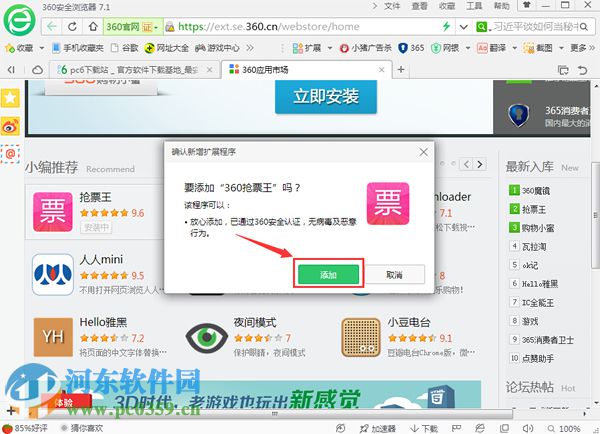Open the sidebar mail @ icon

point(10,154)
